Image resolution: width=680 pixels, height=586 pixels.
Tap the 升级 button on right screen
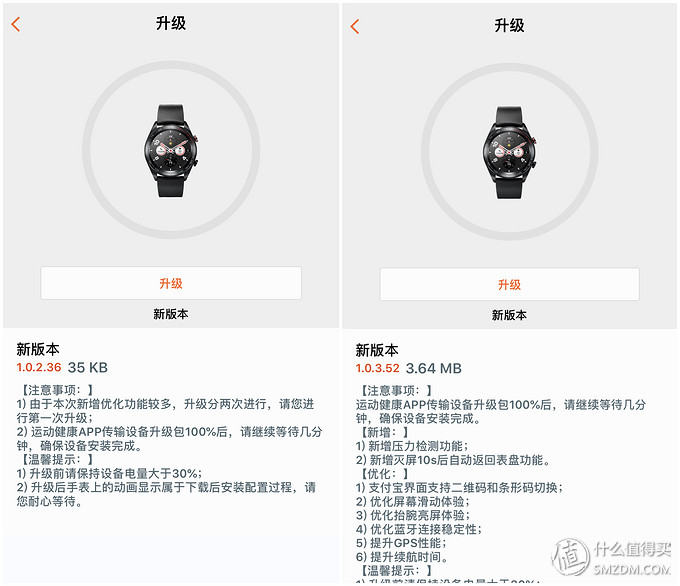coord(510,285)
